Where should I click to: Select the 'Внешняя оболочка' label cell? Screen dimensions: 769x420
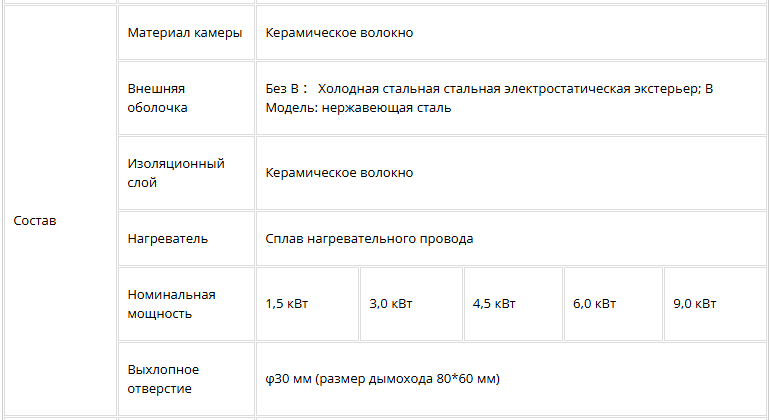[x=186, y=98]
